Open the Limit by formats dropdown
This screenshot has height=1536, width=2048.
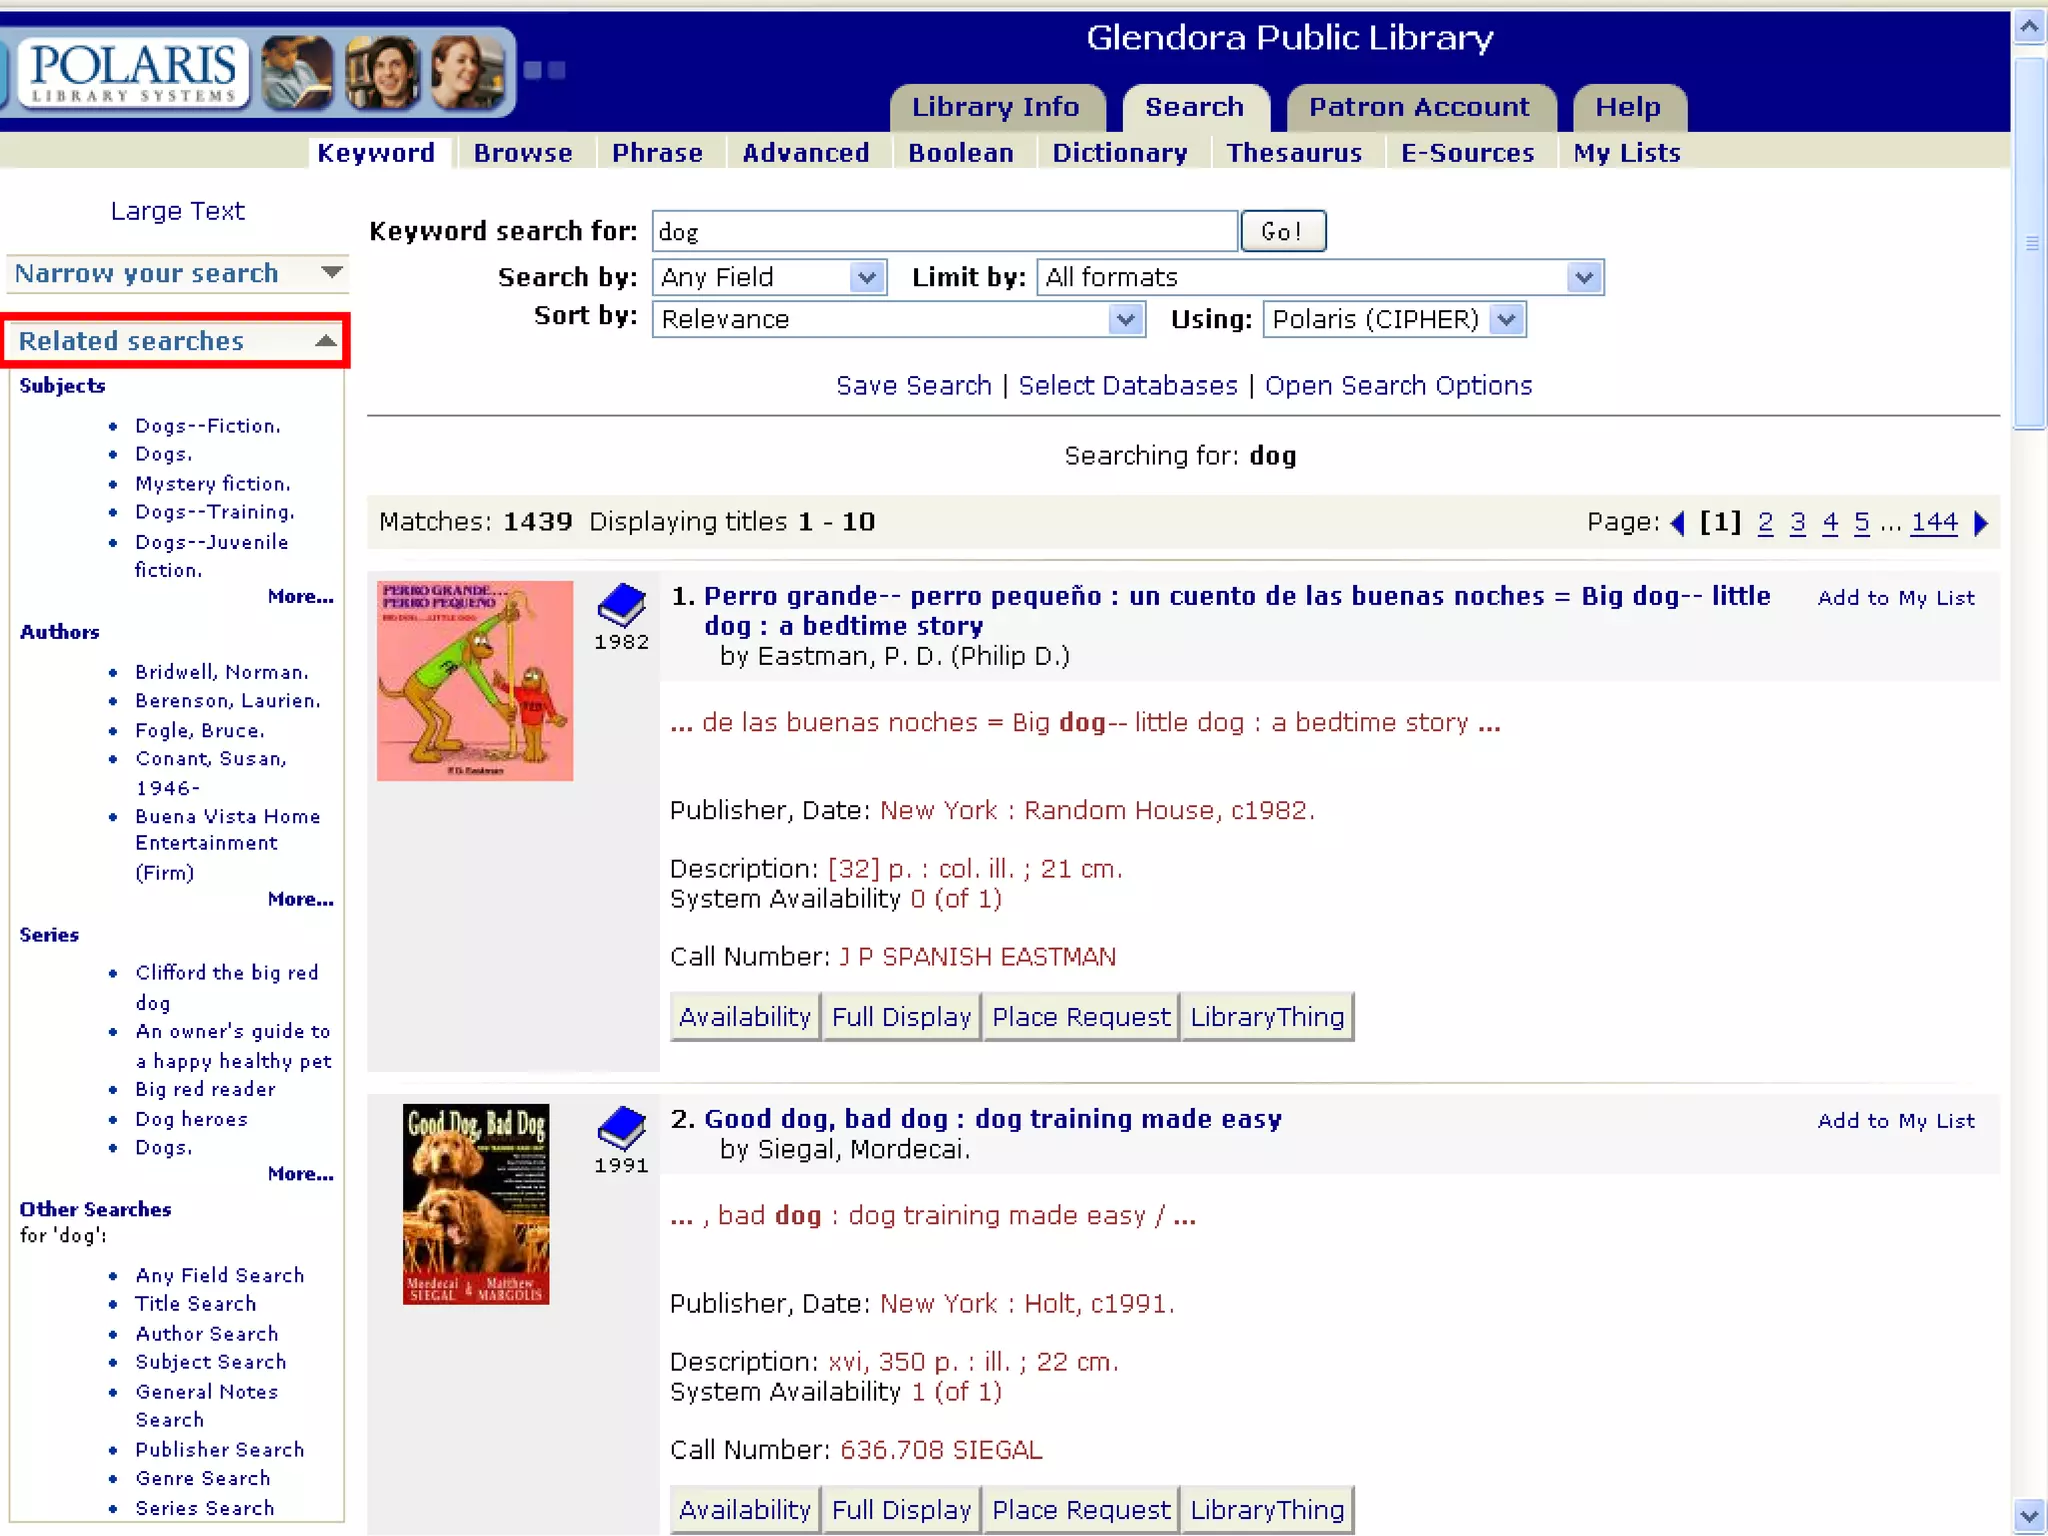(x=1583, y=277)
